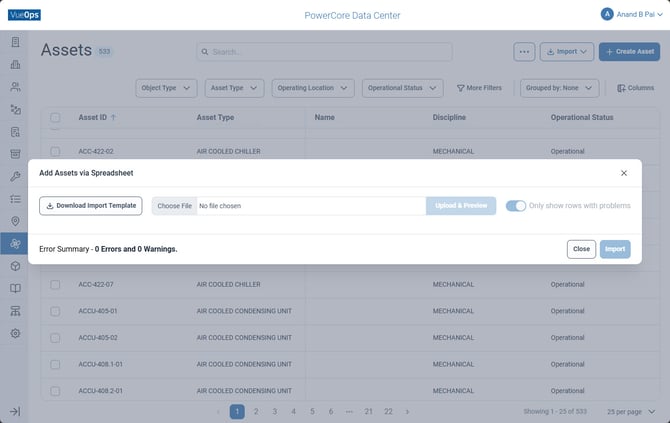Jump to page 22 in pagination
This screenshot has width=670, height=423.
pyautogui.click(x=388, y=411)
